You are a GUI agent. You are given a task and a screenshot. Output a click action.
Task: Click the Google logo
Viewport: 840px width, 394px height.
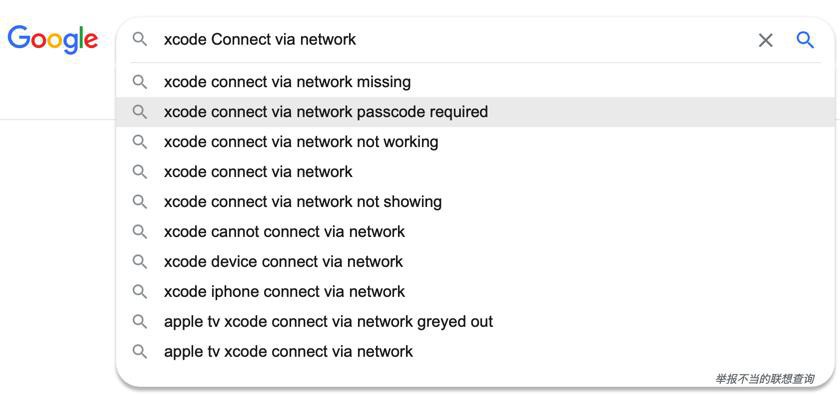(52, 40)
